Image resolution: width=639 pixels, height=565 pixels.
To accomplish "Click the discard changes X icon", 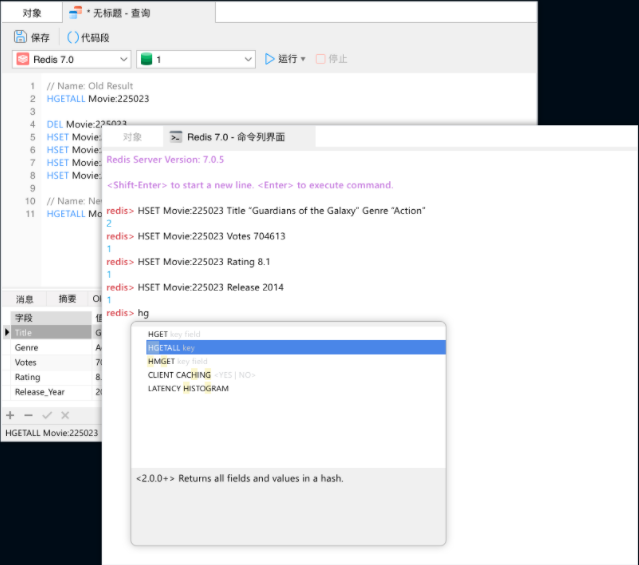I will click(65, 415).
